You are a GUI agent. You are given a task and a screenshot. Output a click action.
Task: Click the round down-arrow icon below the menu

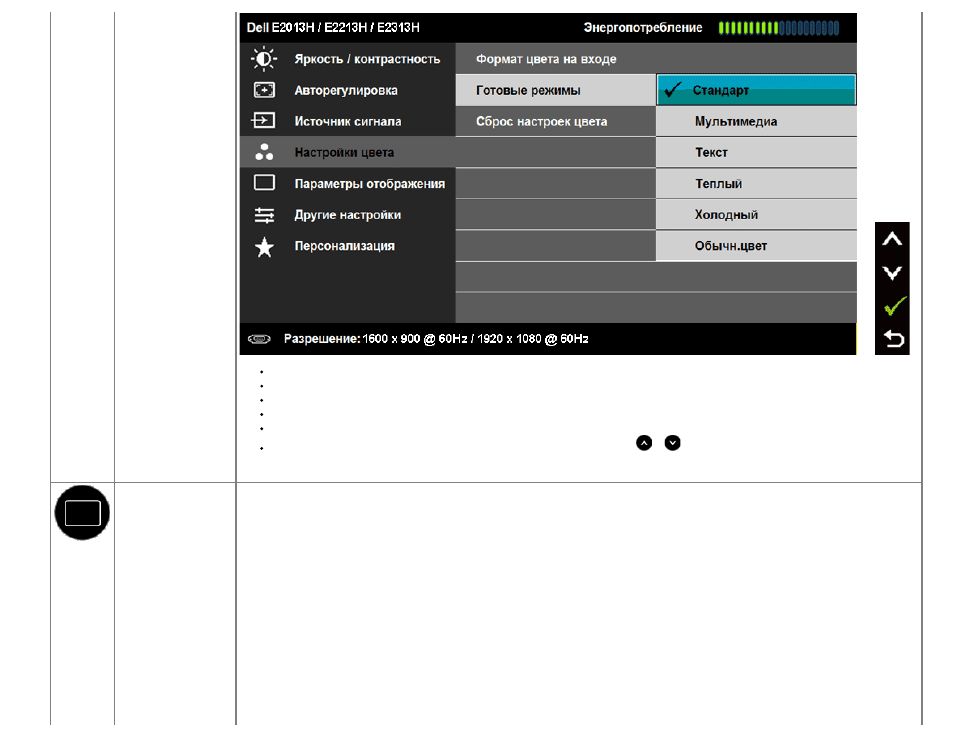click(x=672, y=443)
